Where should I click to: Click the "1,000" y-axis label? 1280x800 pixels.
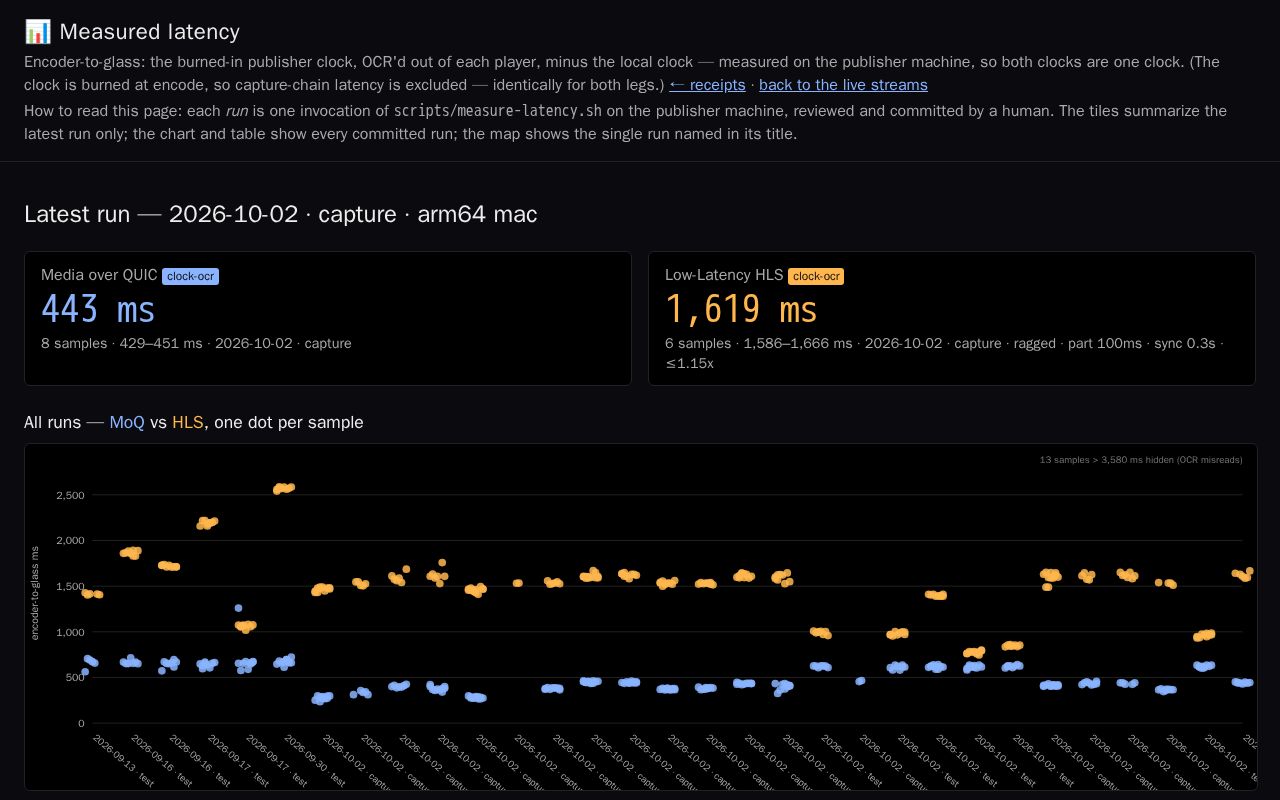(x=71, y=632)
